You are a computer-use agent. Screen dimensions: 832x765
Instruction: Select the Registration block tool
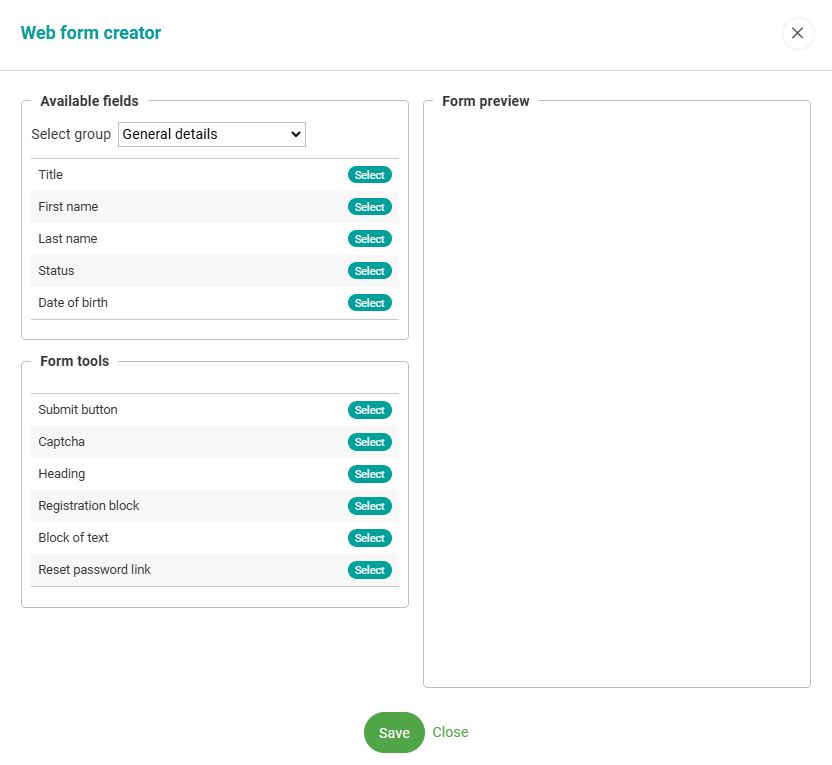[369, 506]
